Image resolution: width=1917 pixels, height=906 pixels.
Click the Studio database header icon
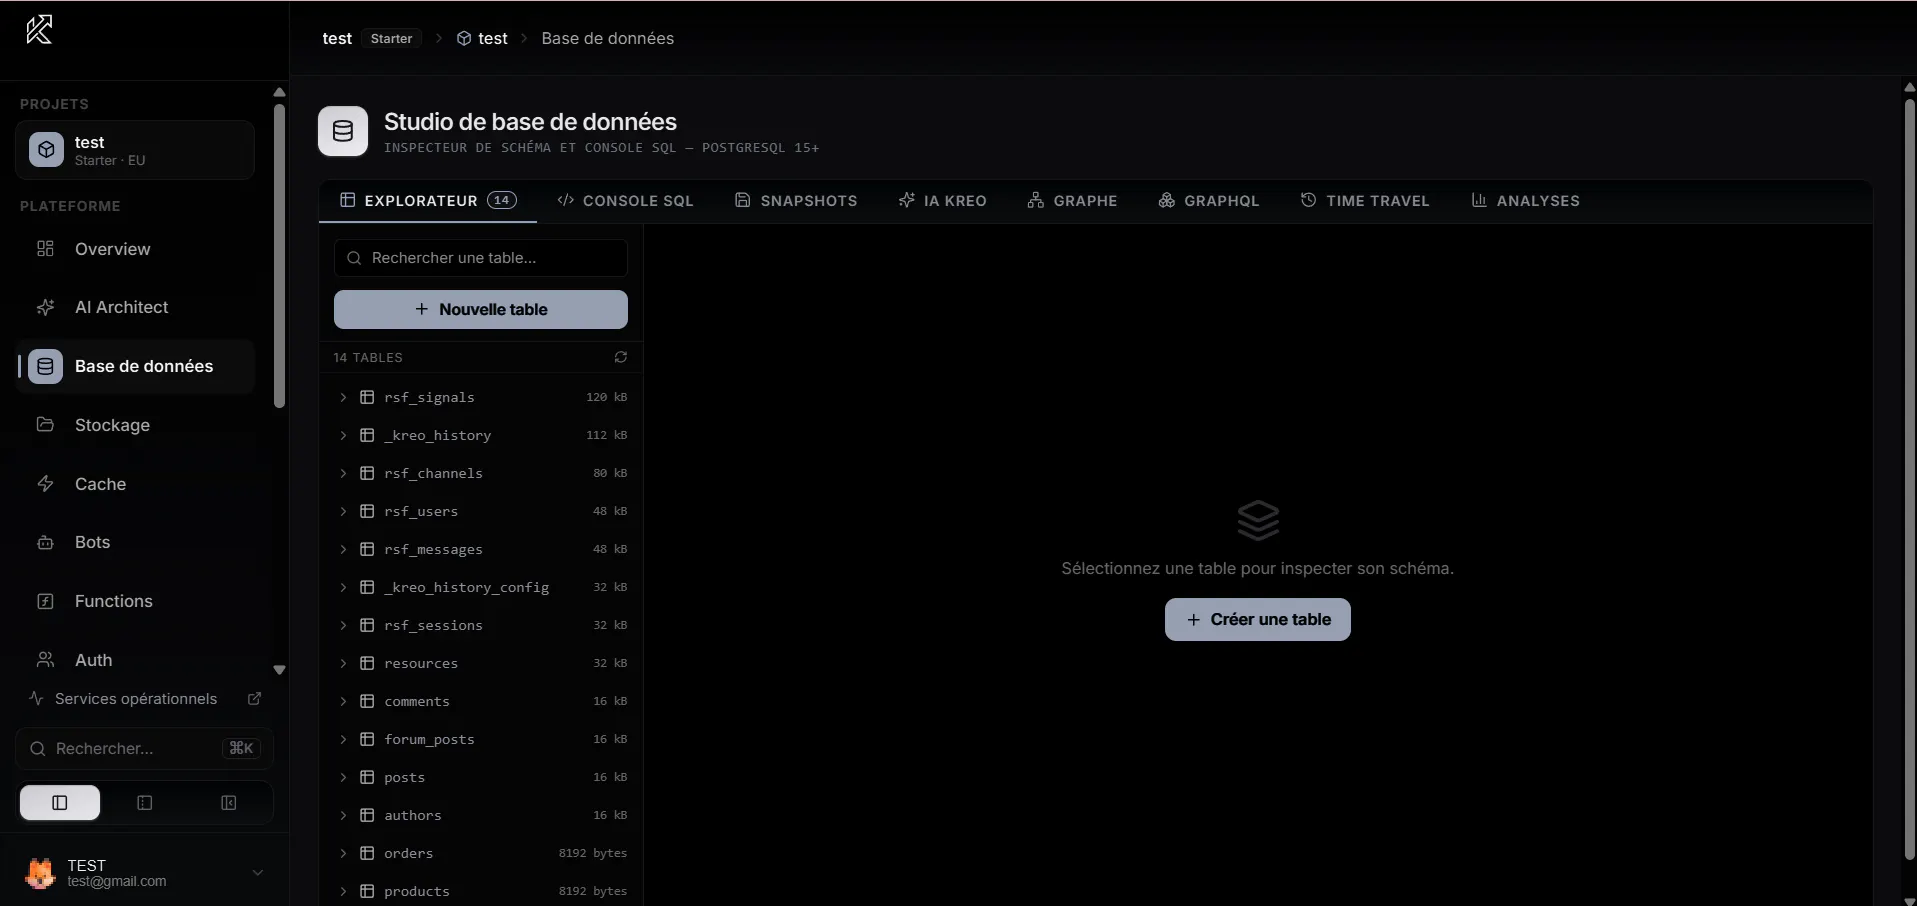343,131
